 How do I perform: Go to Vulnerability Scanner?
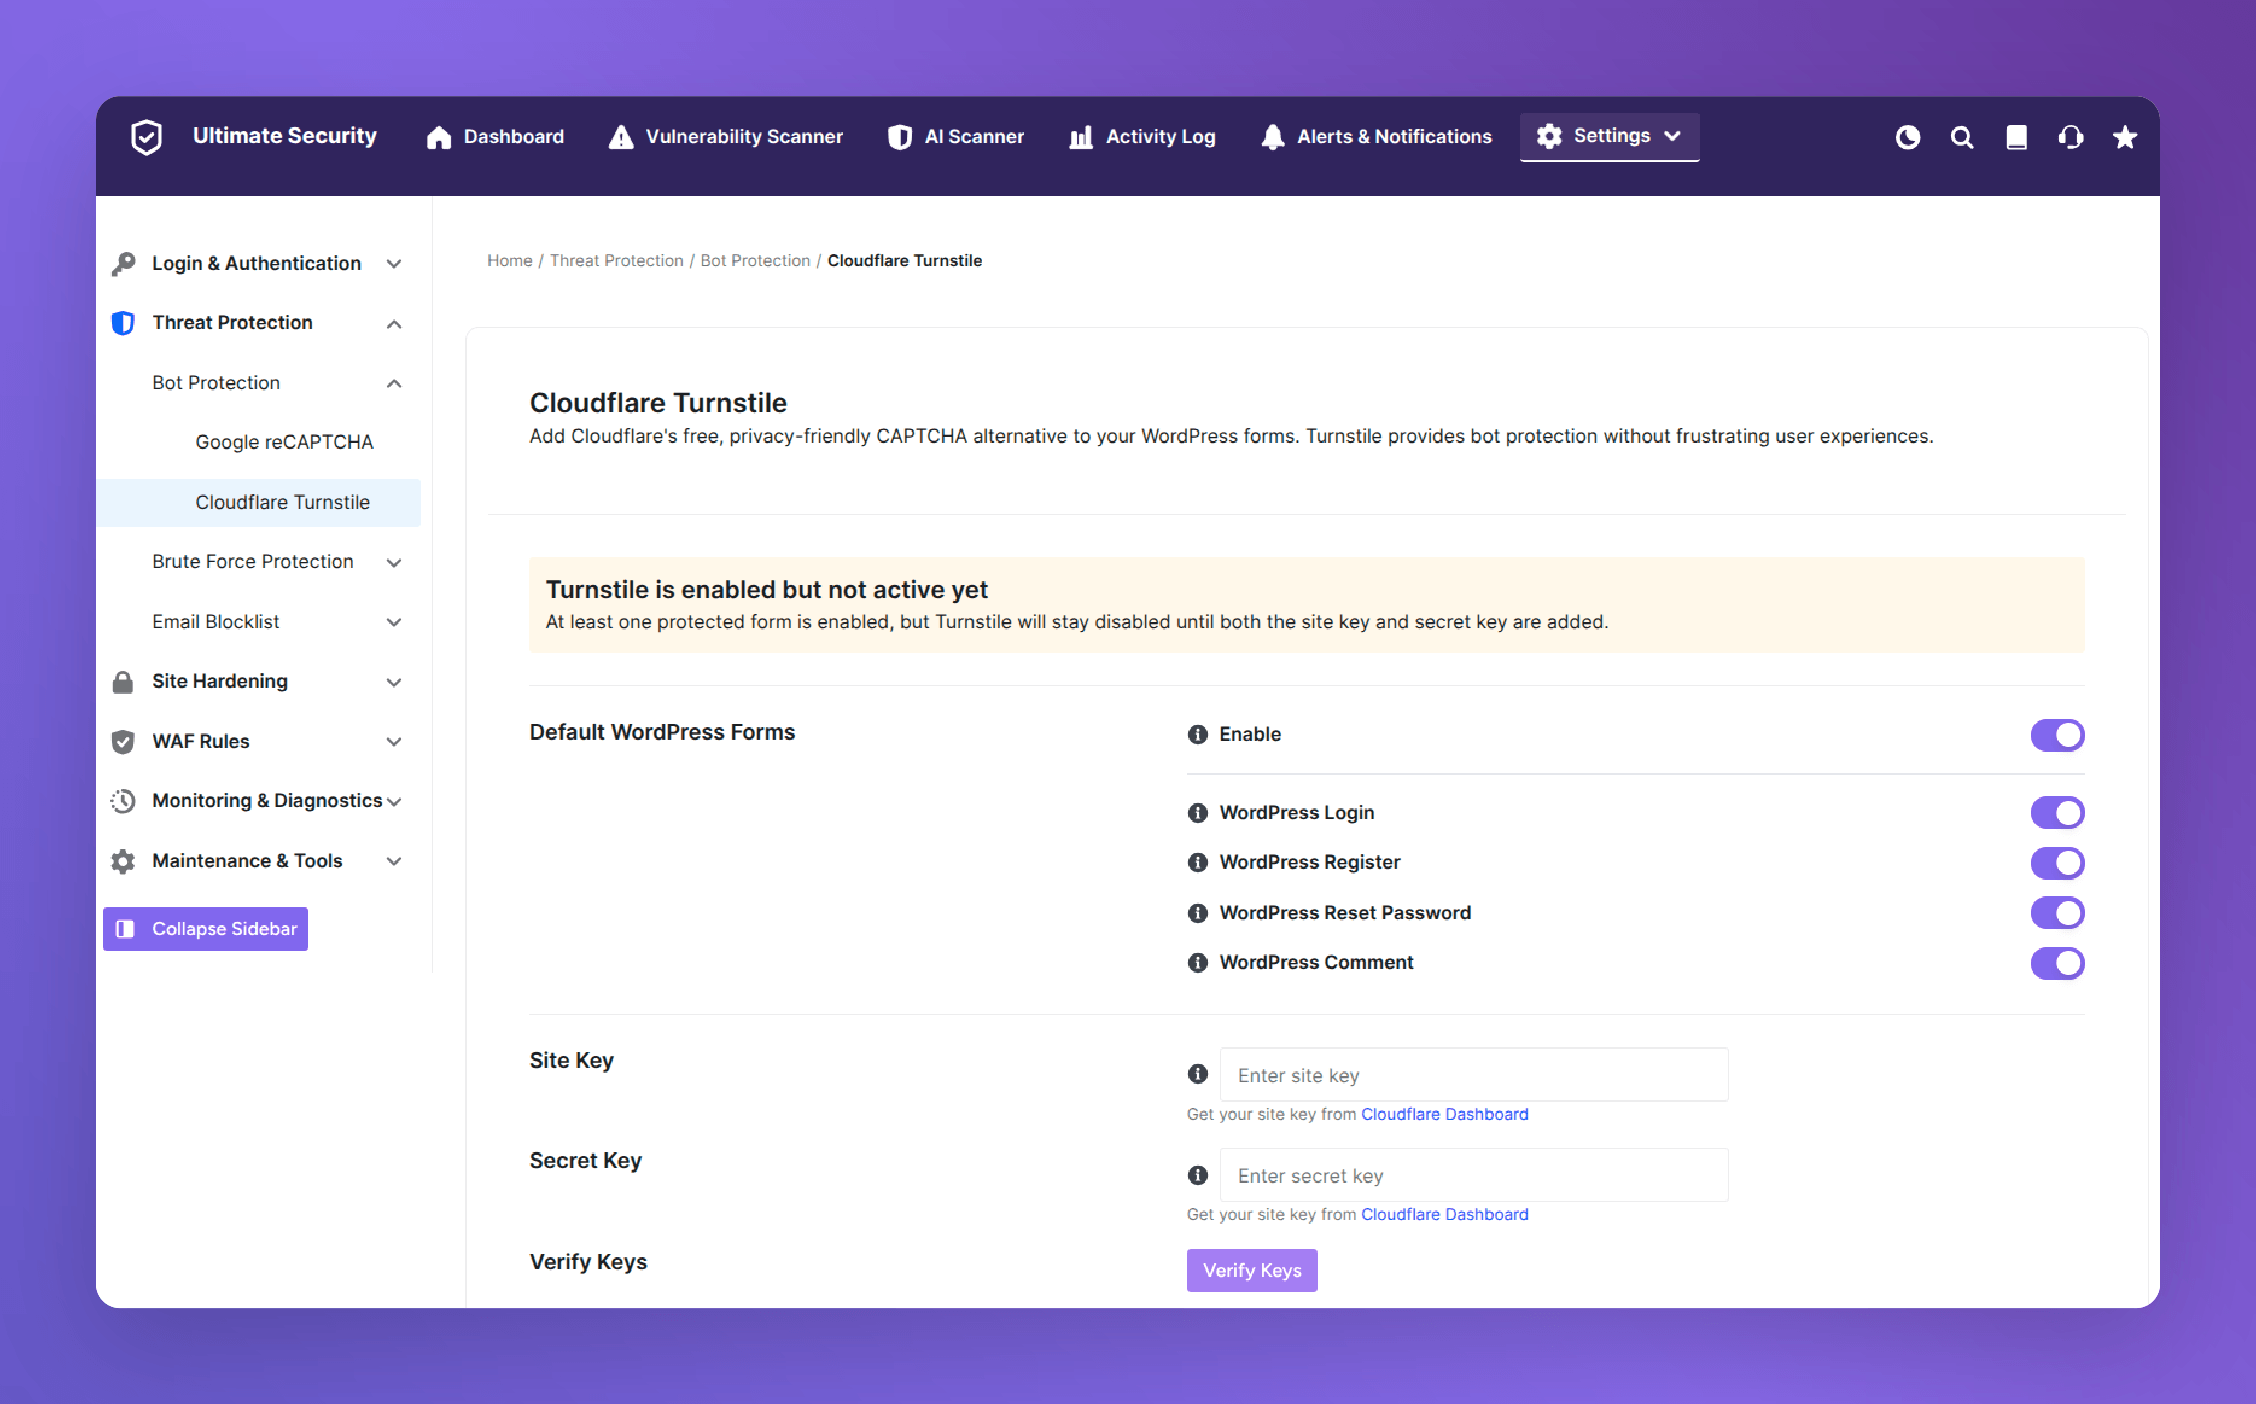[725, 137]
